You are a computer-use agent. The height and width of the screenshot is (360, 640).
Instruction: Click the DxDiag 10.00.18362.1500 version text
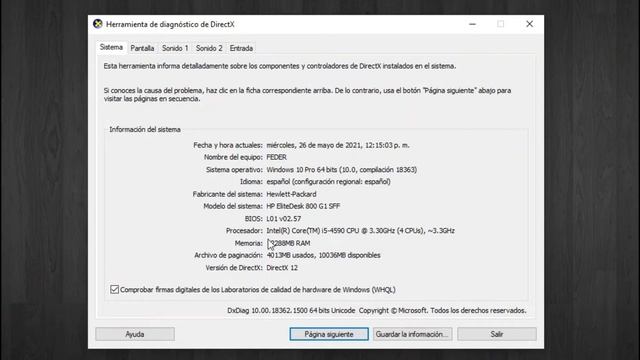(291, 311)
